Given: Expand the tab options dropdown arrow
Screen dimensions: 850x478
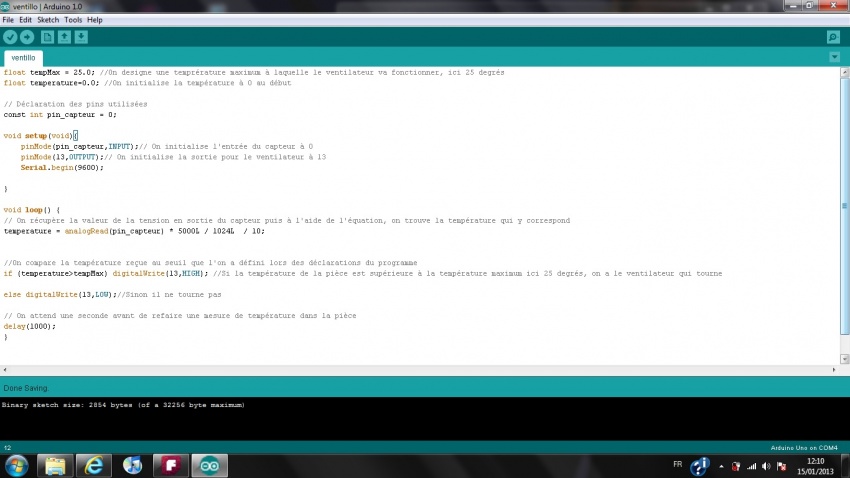Looking at the screenshot, I should coord(834,57).
